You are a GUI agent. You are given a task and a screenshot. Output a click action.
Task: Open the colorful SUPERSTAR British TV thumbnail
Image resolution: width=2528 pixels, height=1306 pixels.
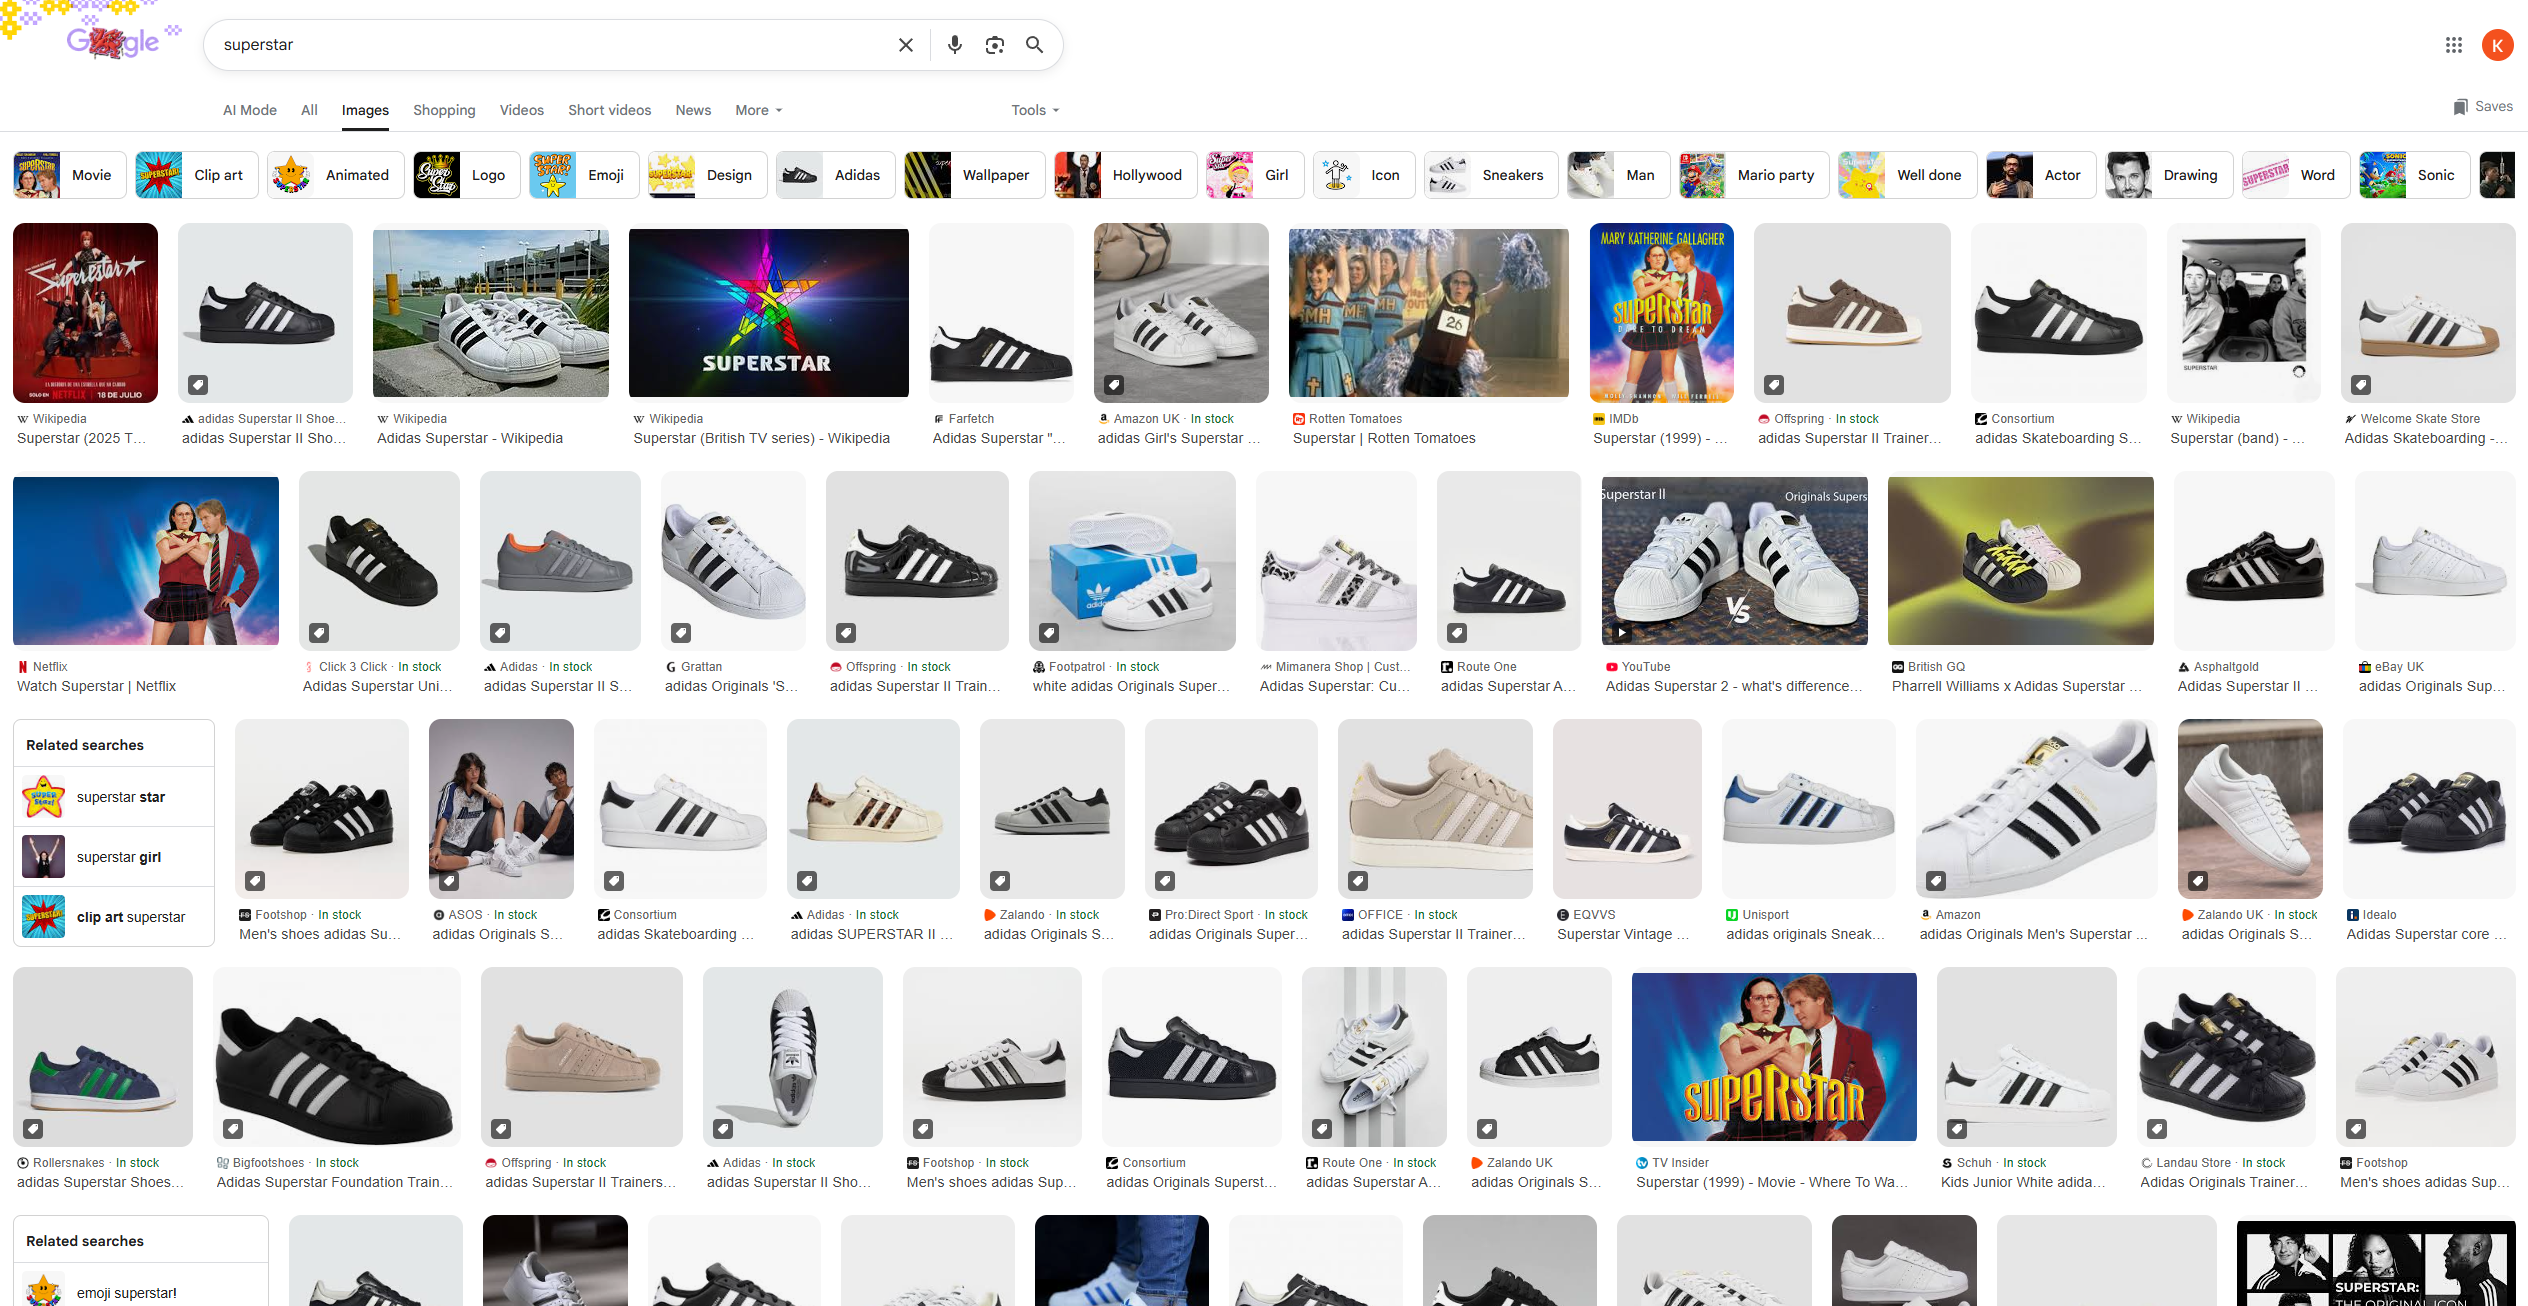click(768, 313)
